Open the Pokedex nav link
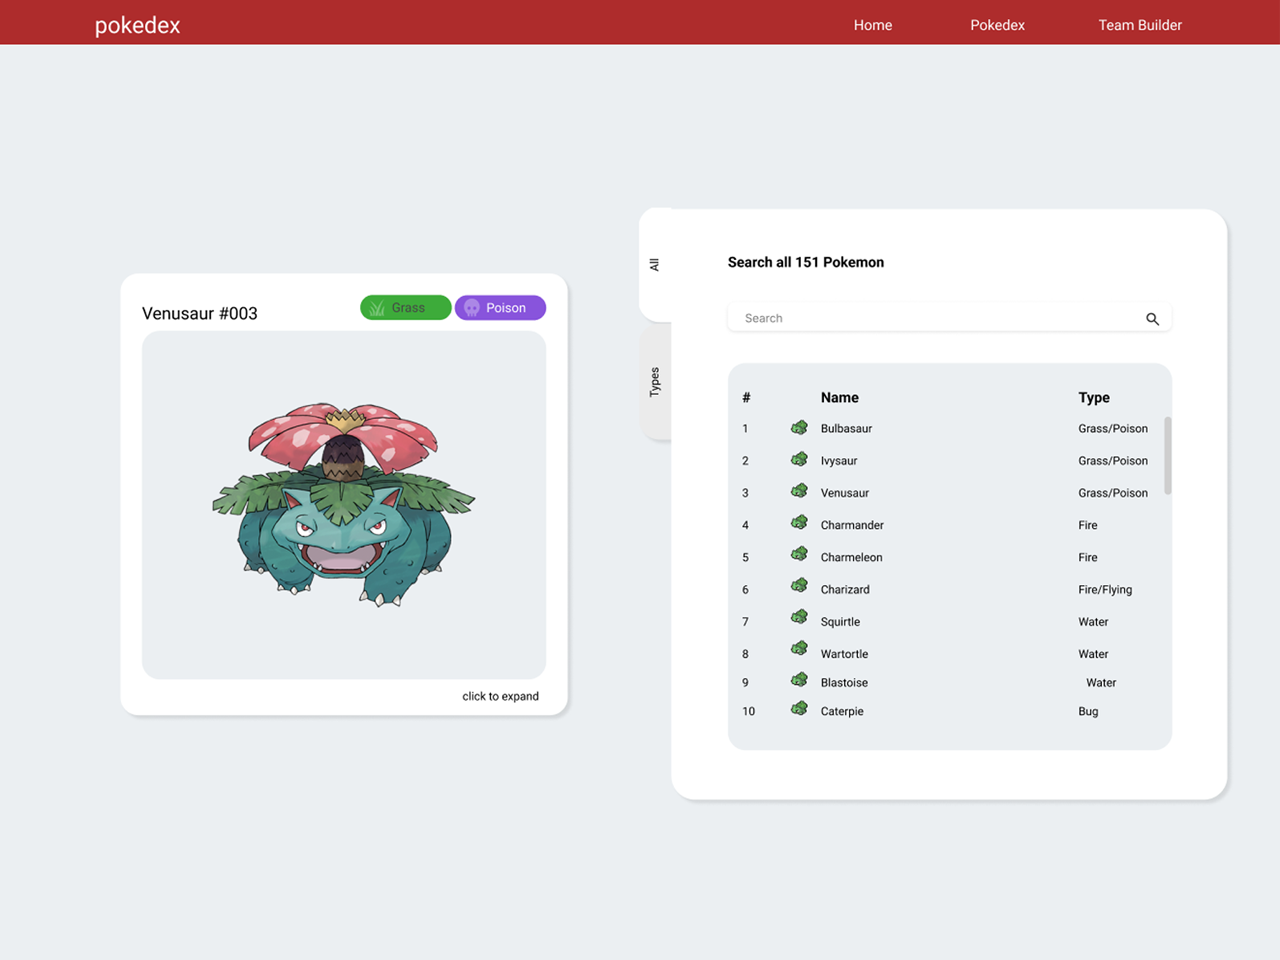Screen dimensions: 1280x960 997,25
